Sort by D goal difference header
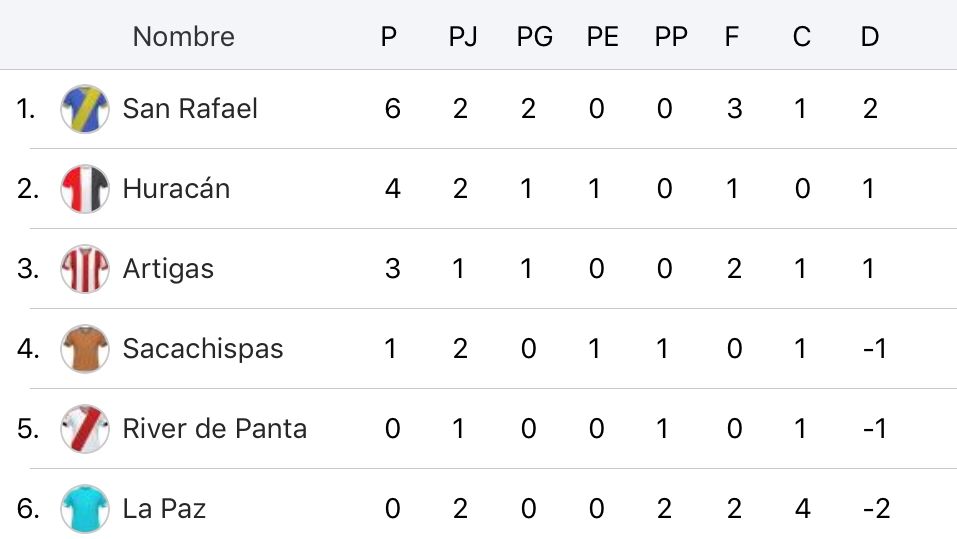This screenshot has width=957, height=539. [x=870, y=37]
